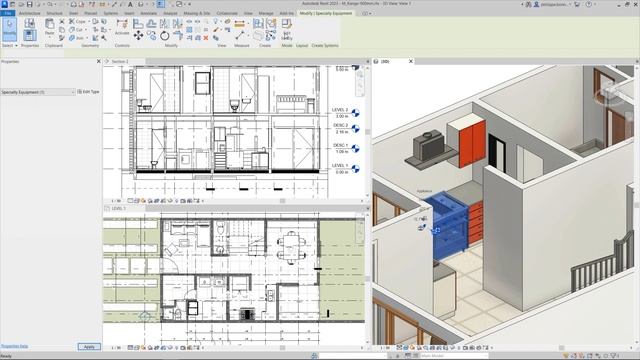The width and height of the screenshot is (640, 360).
Task: Click the filter icon in status bar
Action: tap(613, 356)
